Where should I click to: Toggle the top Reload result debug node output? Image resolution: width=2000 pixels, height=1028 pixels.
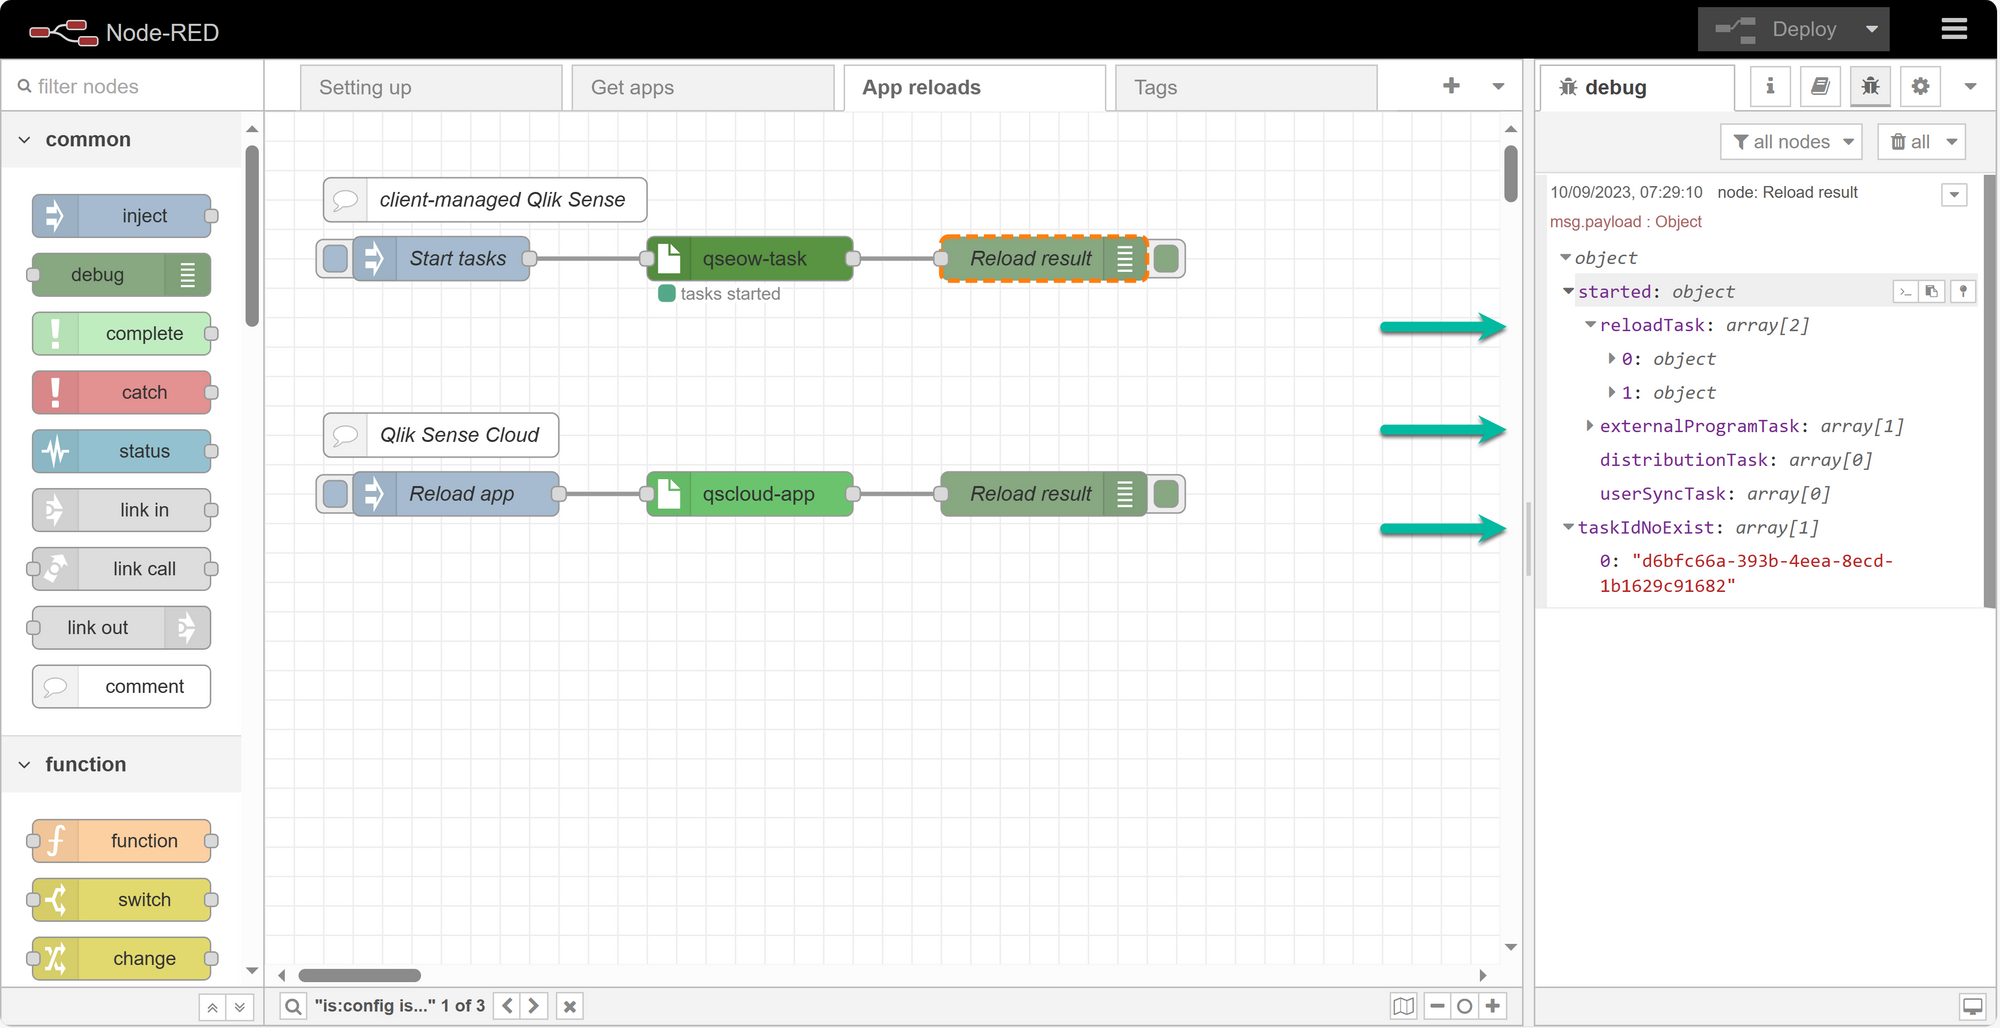pos(1166,259)
